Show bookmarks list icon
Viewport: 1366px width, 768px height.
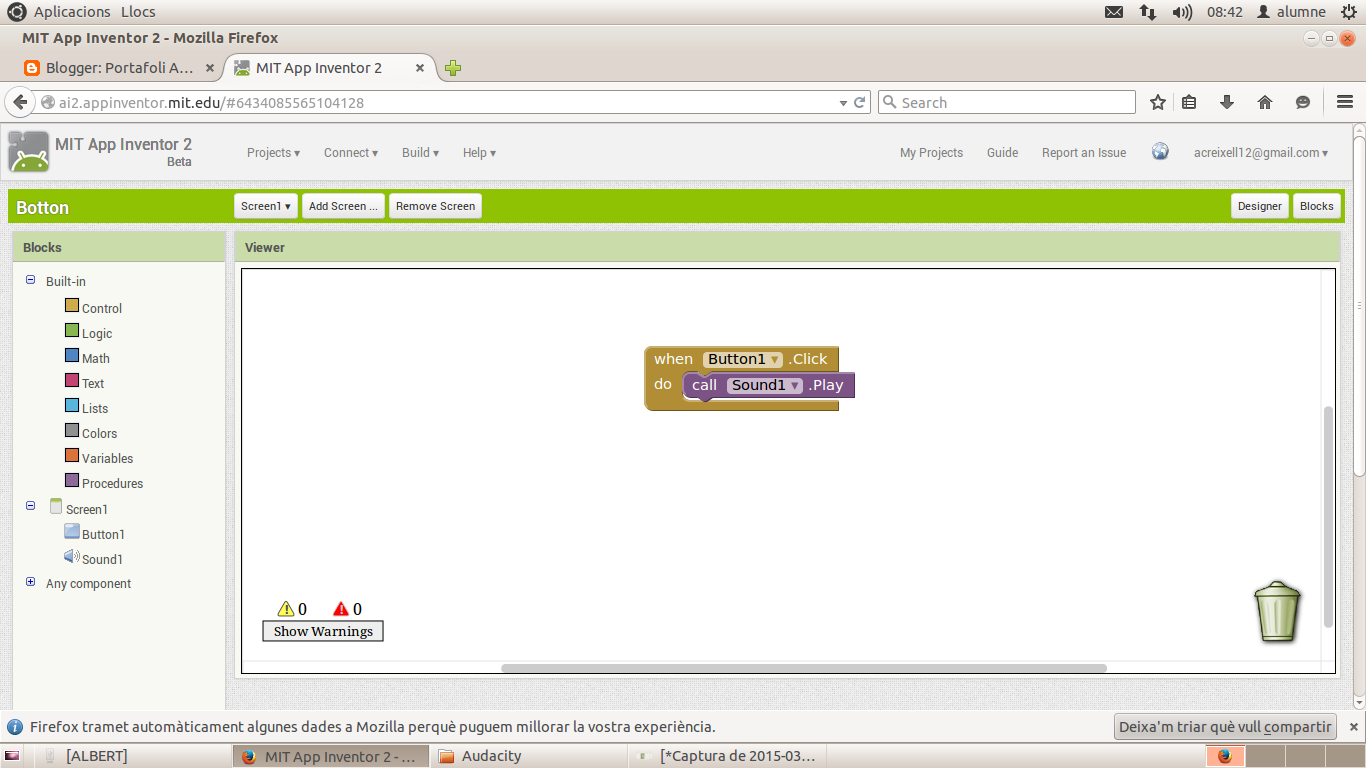click(1189, 102)
